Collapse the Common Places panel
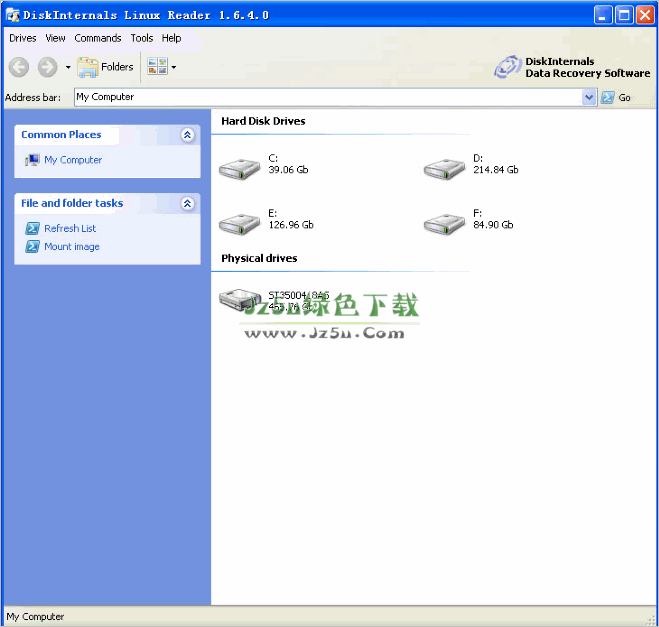This screenshot has height=627, width=659. pyautogui.click(x=187, y=135)
